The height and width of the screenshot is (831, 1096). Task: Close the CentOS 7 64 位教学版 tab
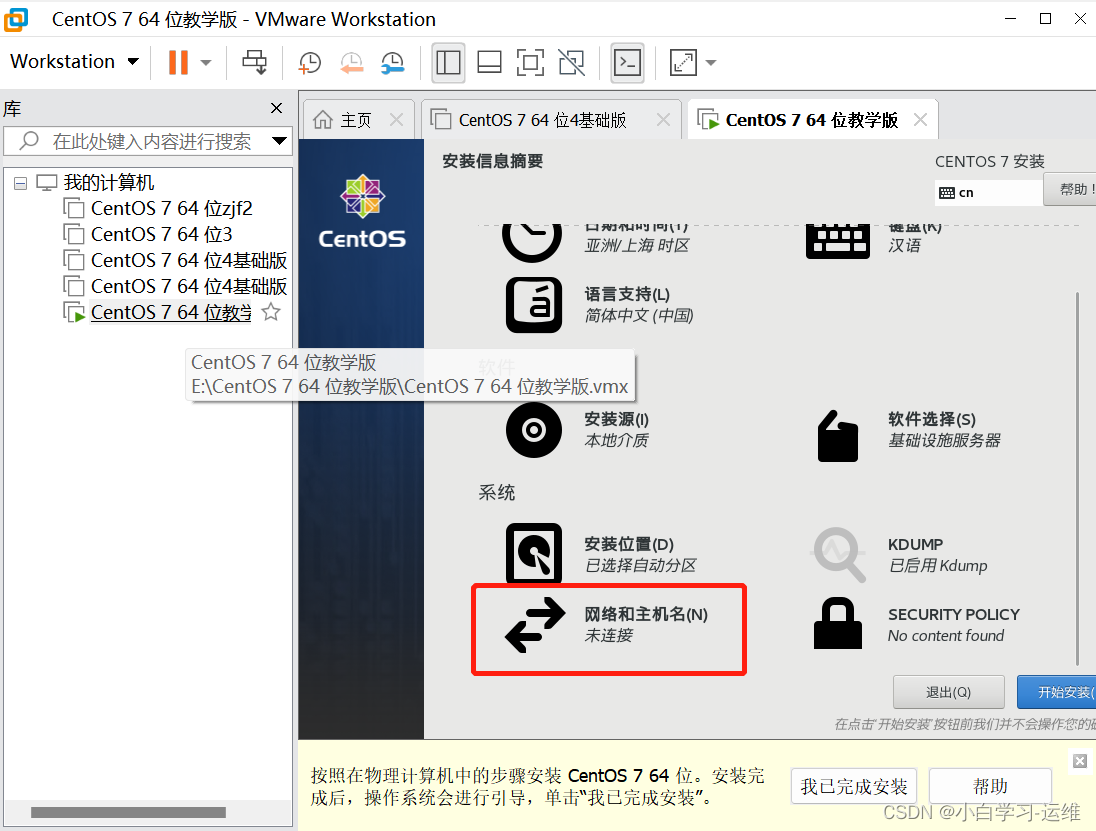click(921, 120)
